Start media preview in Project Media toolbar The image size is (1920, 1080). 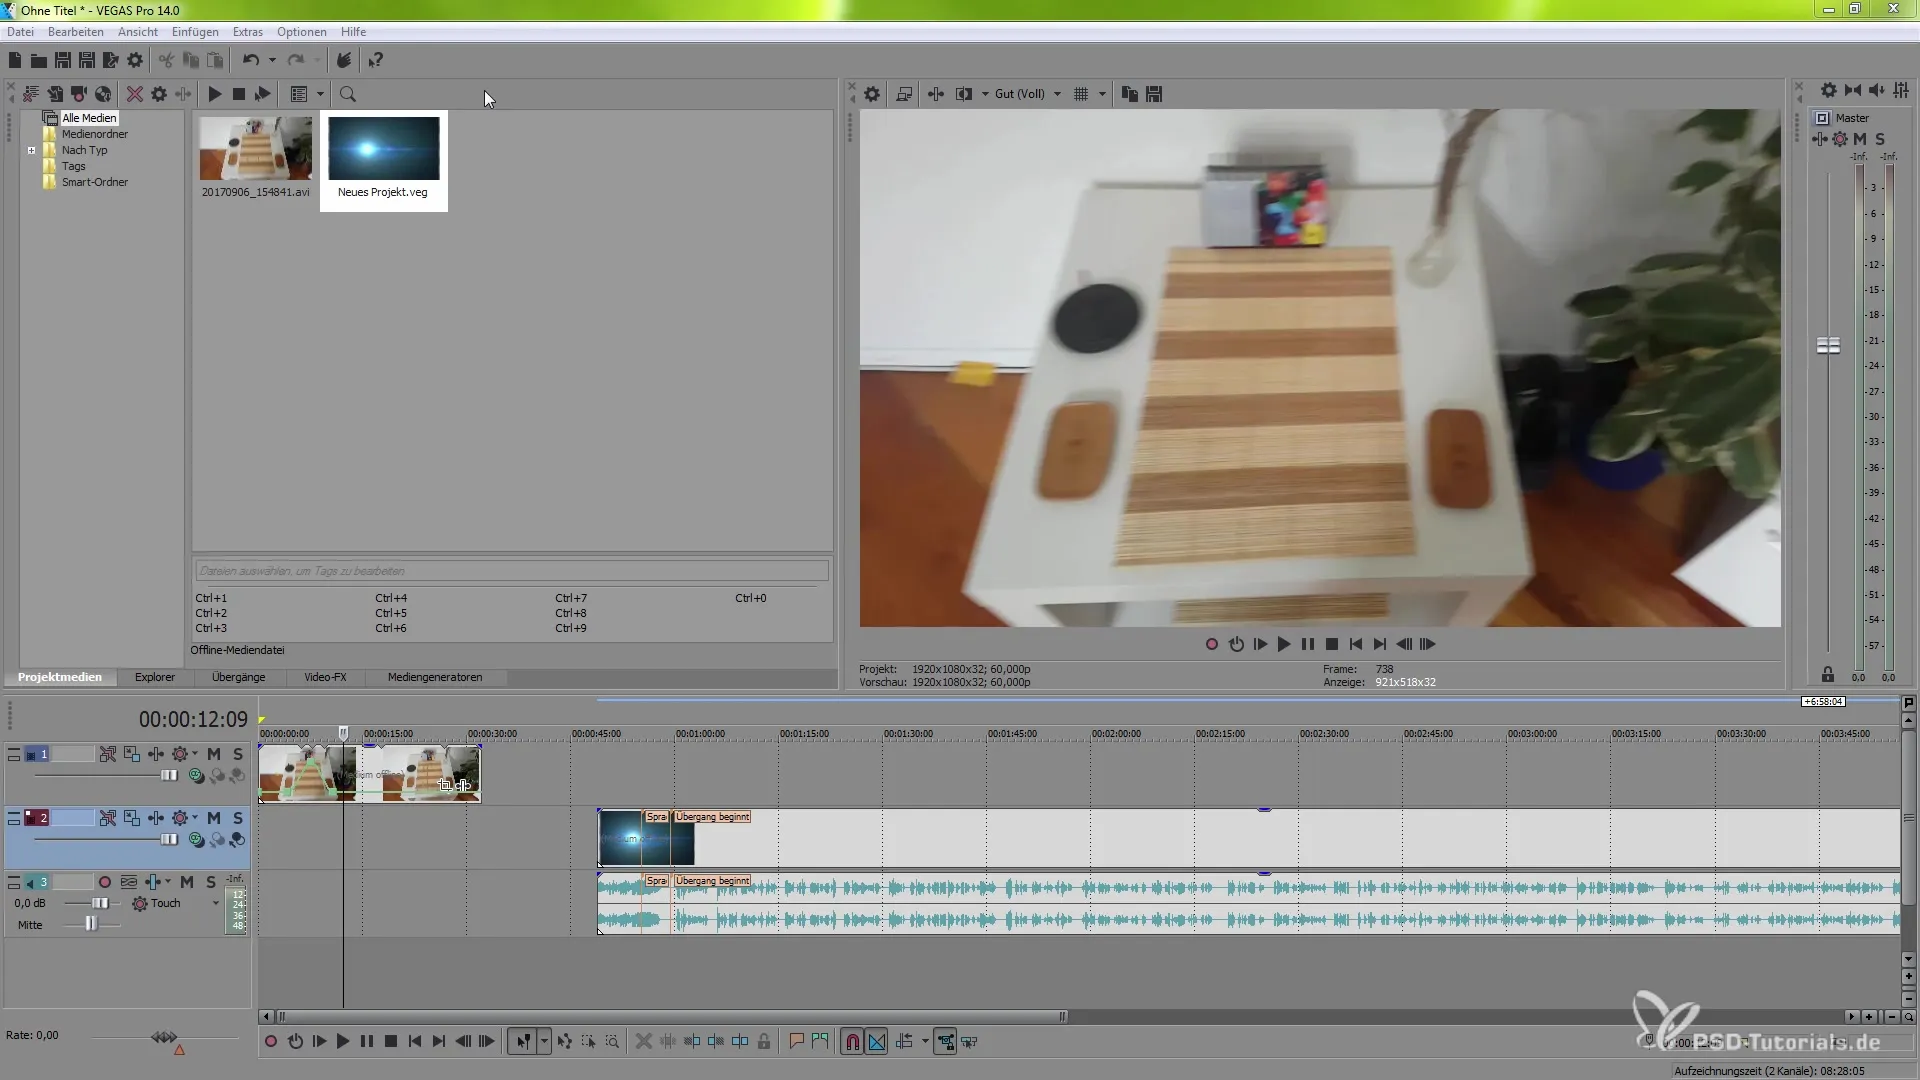pos(215,94)
